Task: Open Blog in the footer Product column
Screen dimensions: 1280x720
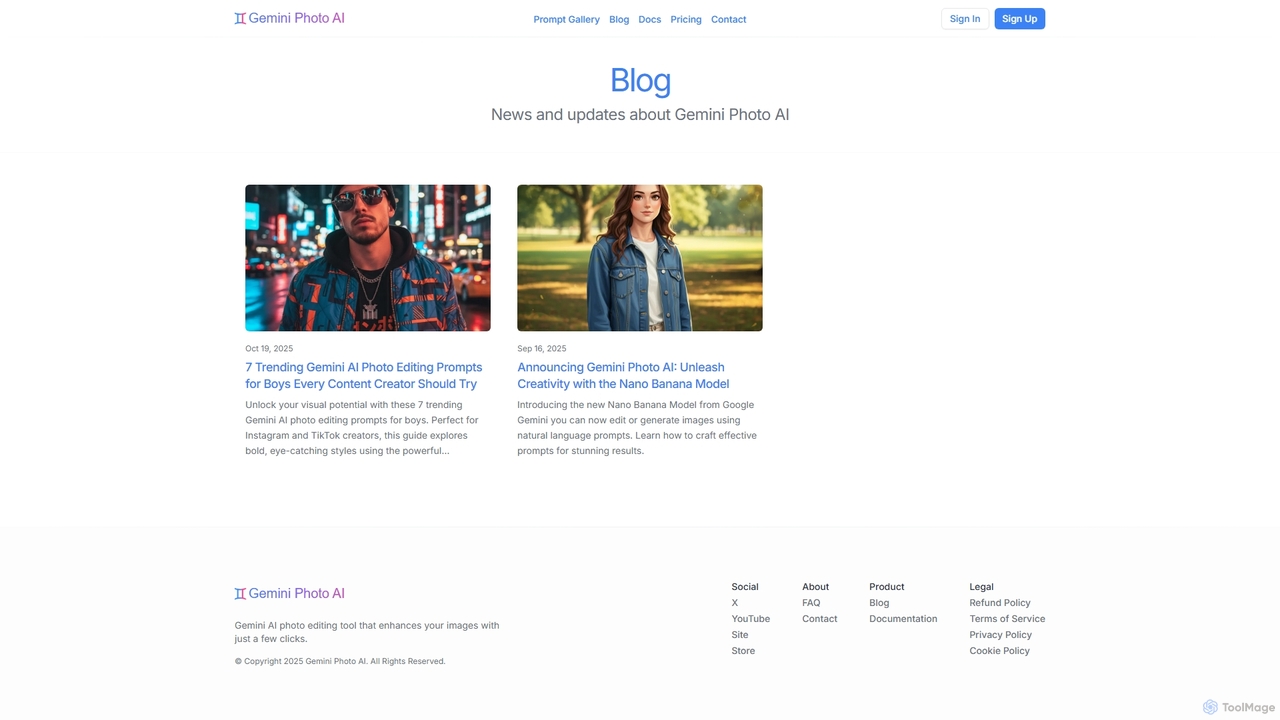Action: click(879, 603)
